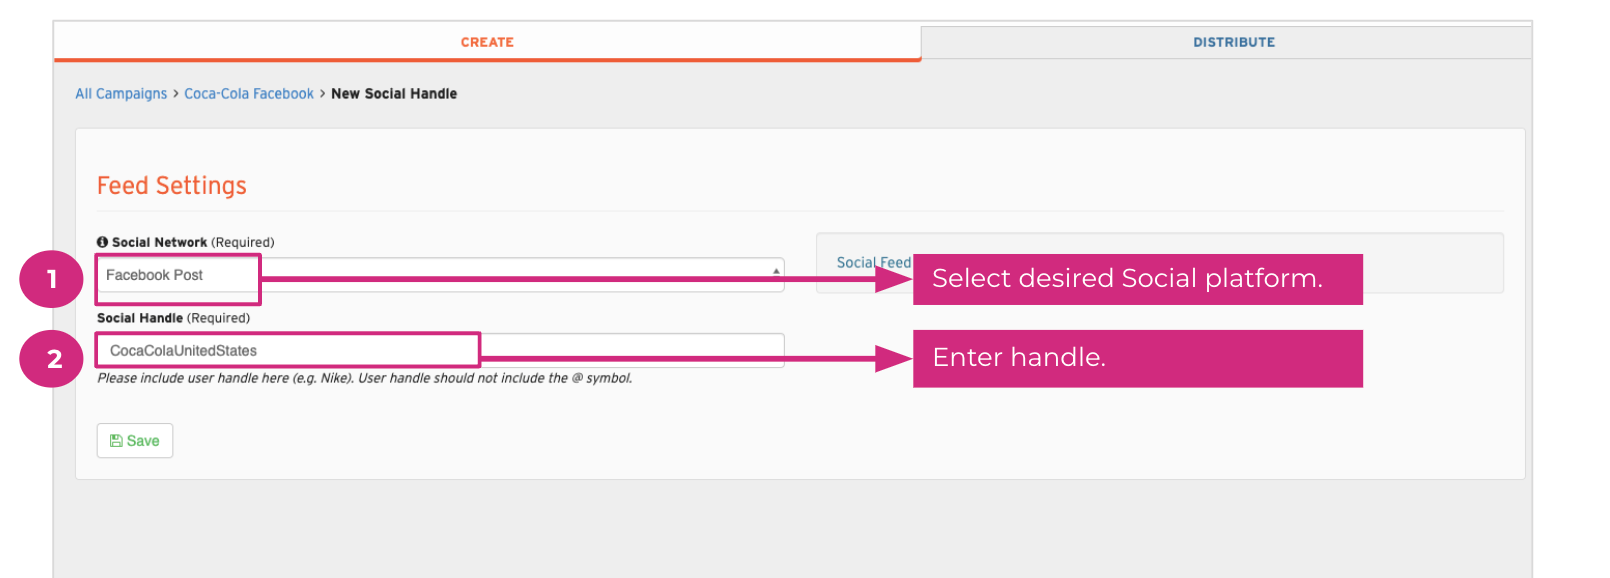
Task: Click the Feed Settings heading
Action: [172, 186]
